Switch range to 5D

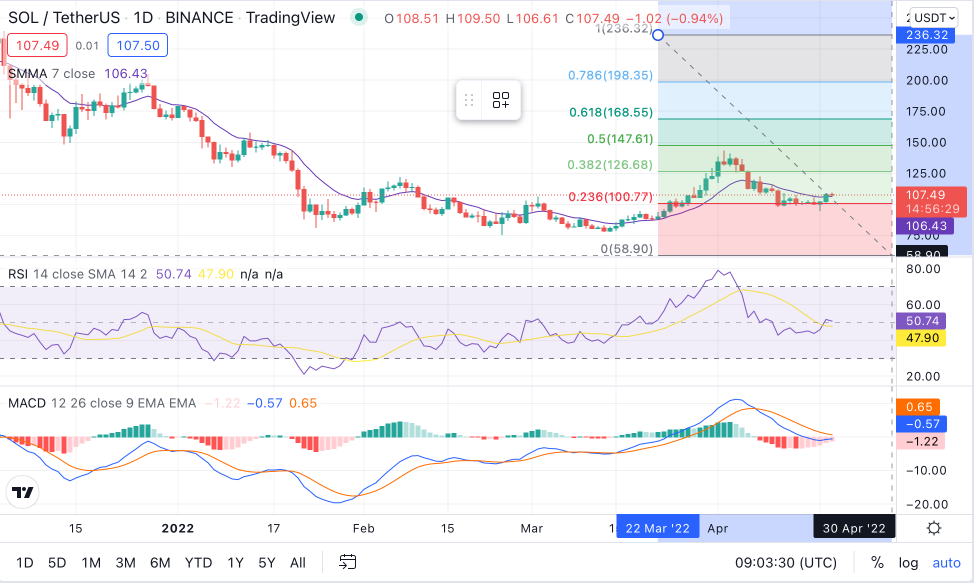pos(57,563)
